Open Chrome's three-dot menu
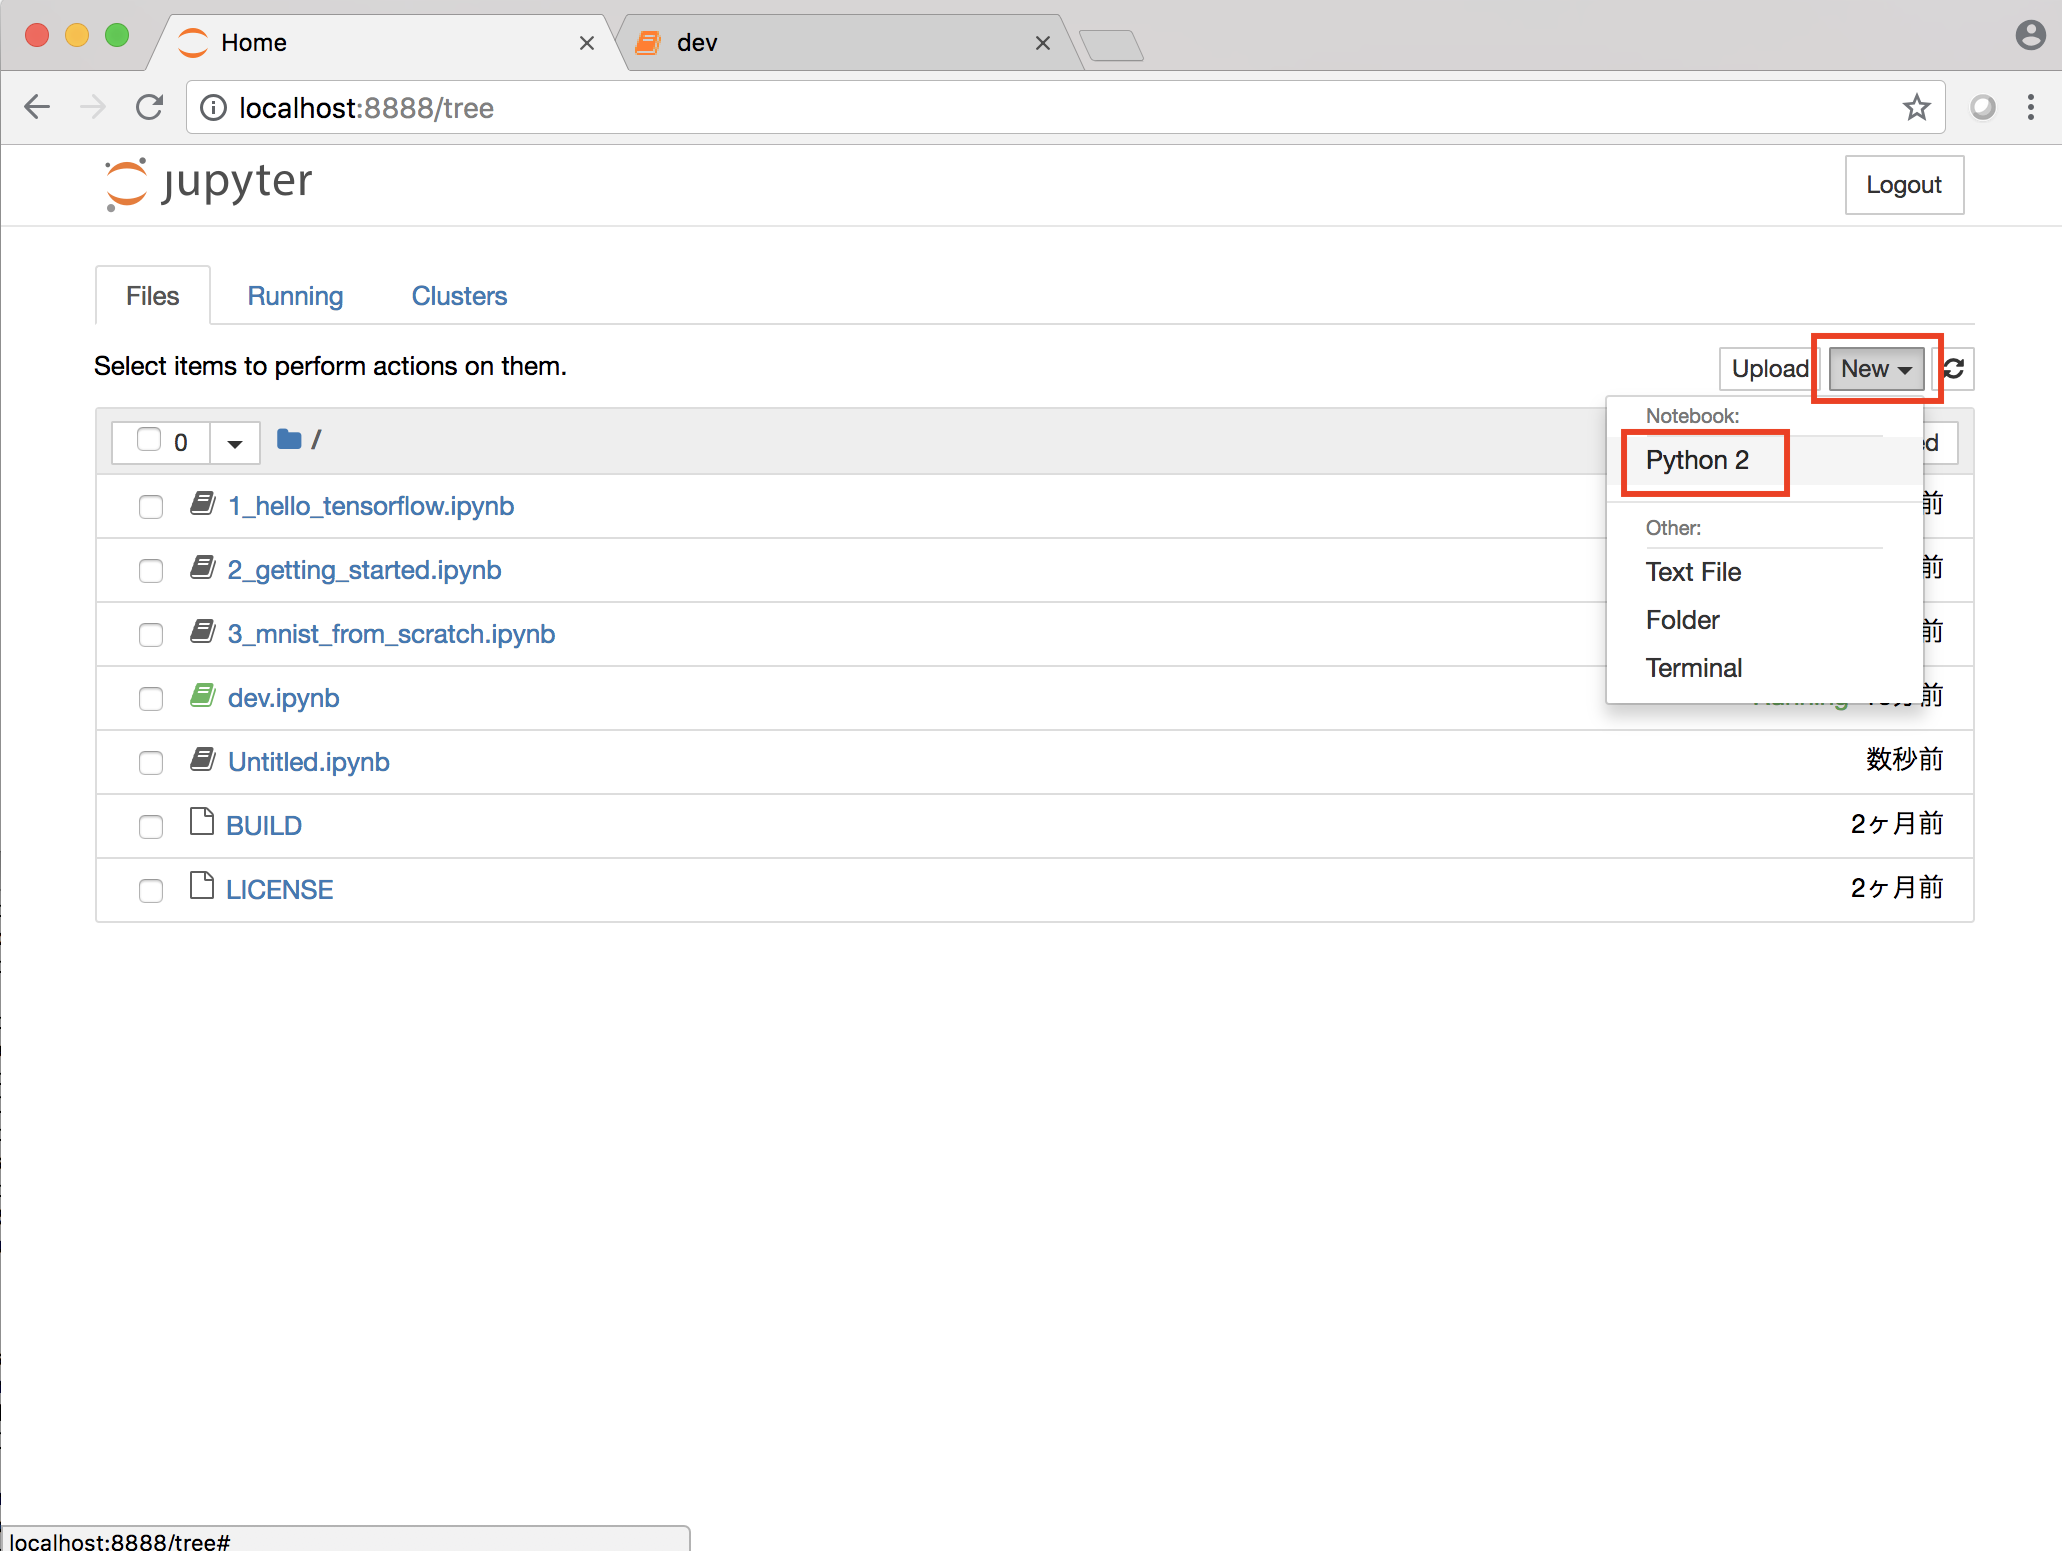Screen dimensions: 2062x1551 pyautogui.click(x=2030, y=107)
